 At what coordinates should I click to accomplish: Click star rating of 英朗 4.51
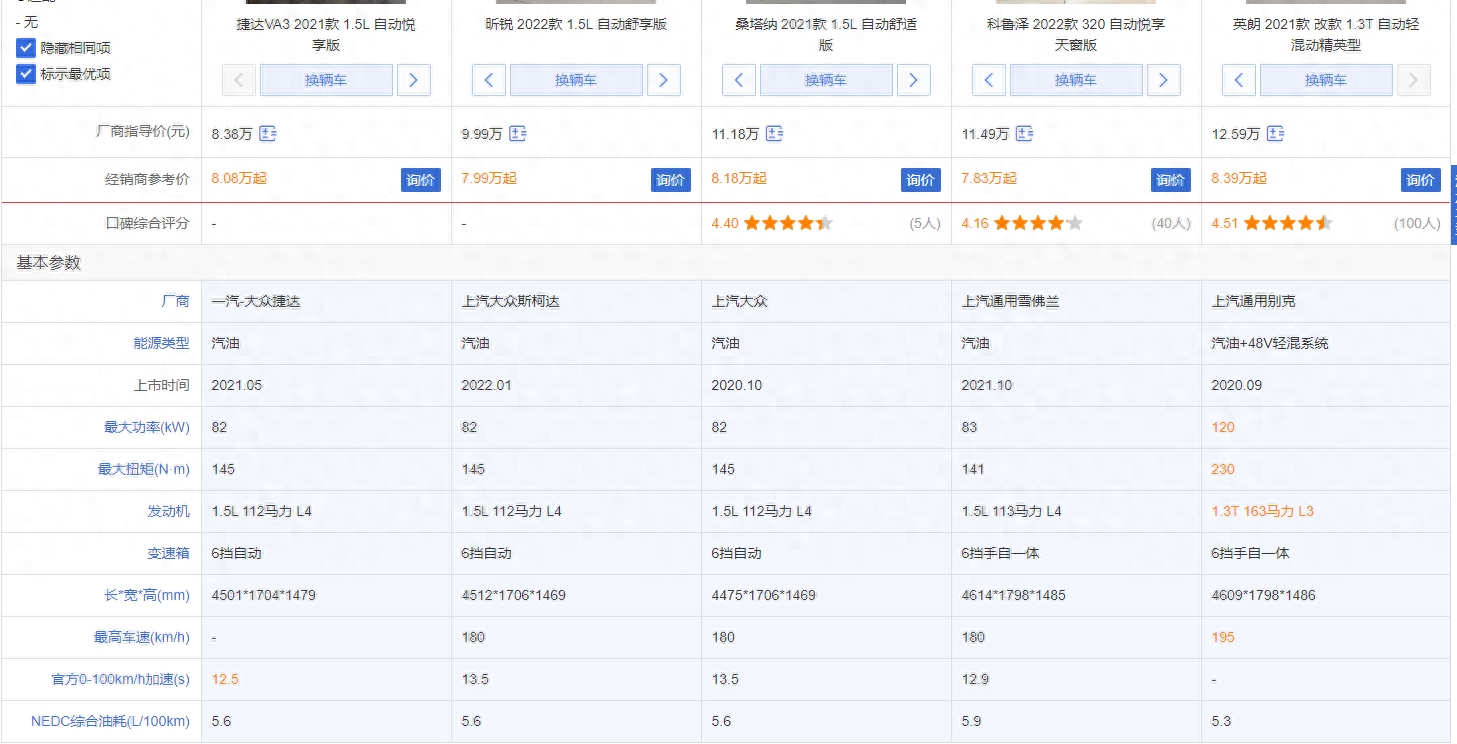coord(1288,223)
